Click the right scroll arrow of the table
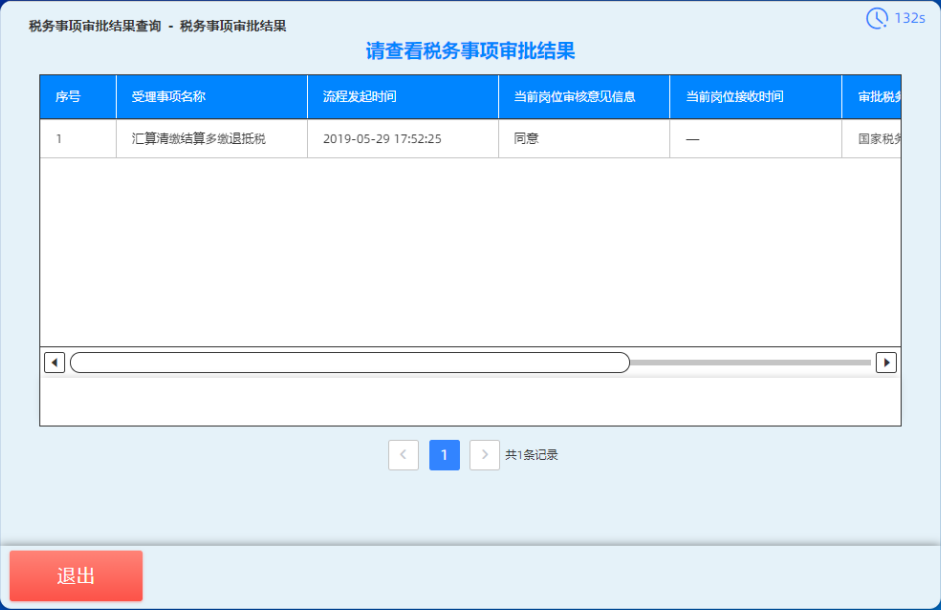This screenshot has width=941, height=610. pos(886,362)
